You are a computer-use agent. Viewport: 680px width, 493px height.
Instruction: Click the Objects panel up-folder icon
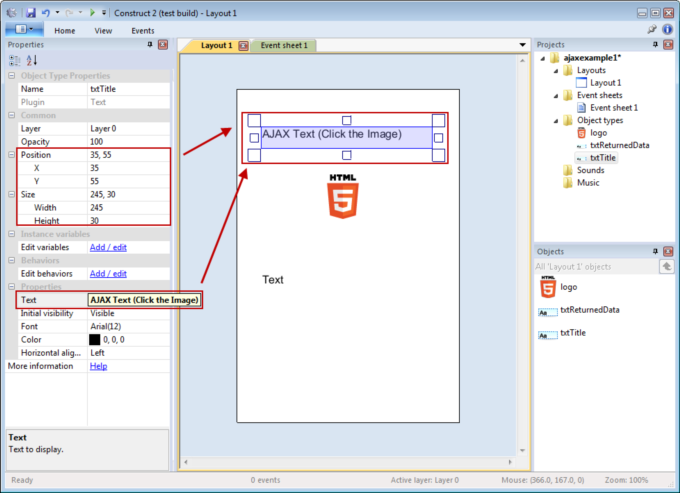click(667, 266)
